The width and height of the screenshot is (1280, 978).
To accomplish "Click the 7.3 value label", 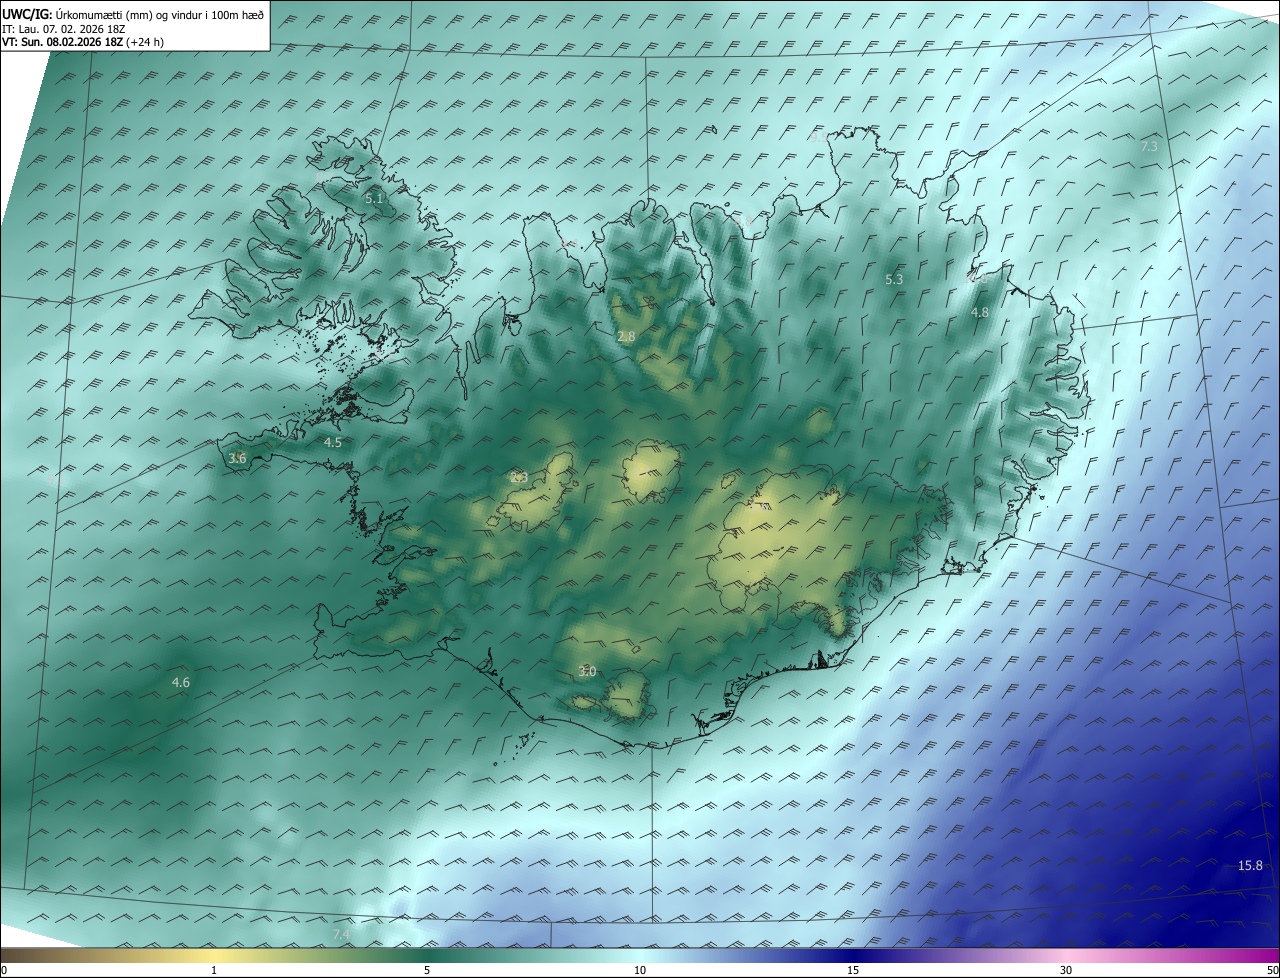I will pyautogui.click(x=1149, y=147).
